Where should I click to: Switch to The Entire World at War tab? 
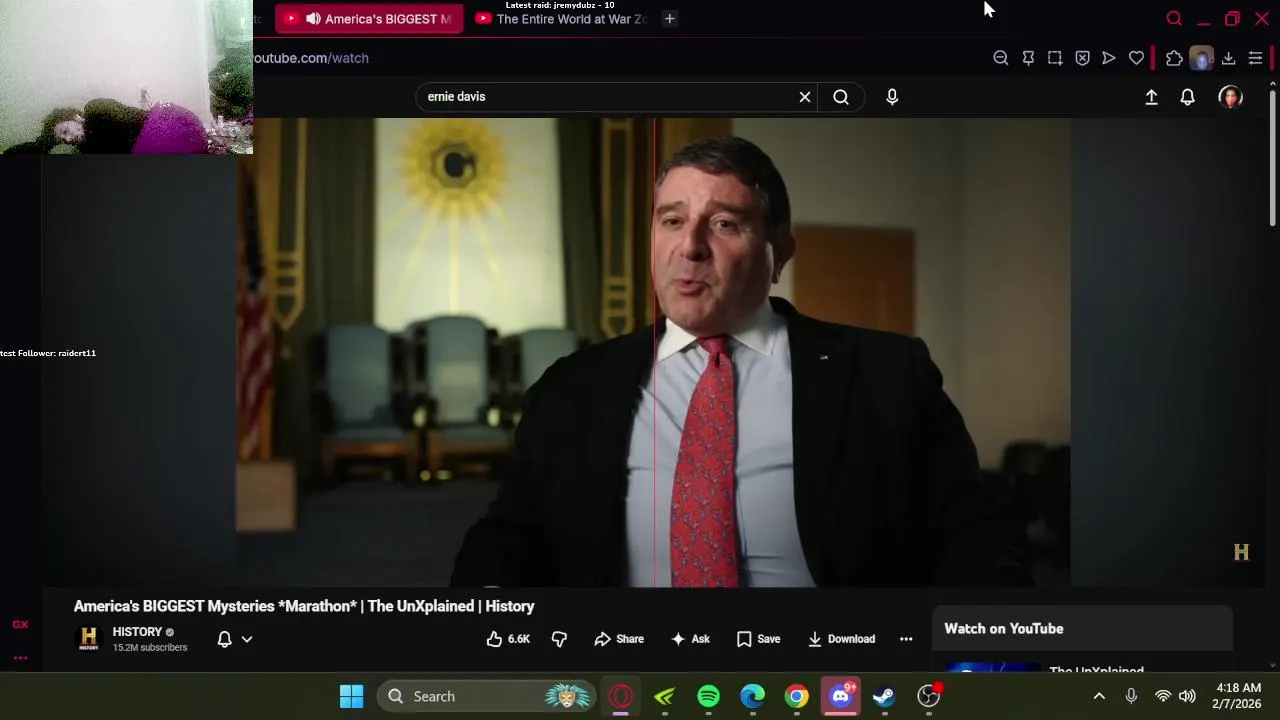click(560, 19)
